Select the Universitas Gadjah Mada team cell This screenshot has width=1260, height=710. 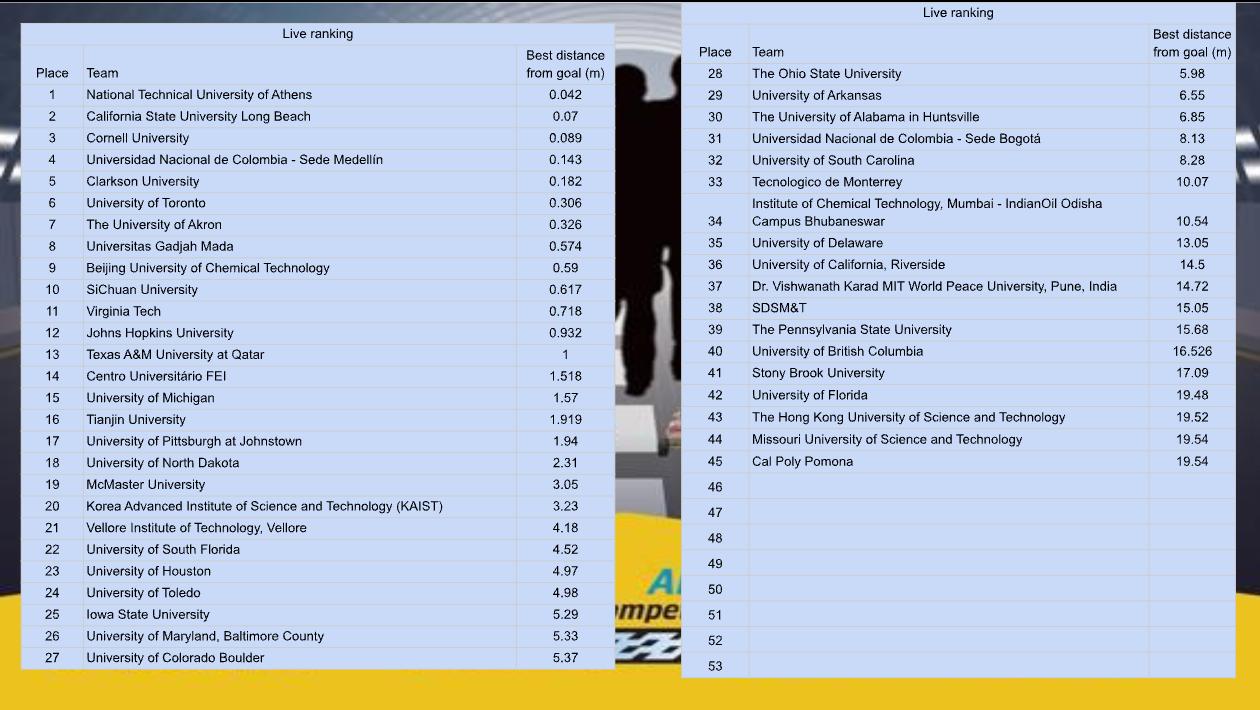pos(160,246)
